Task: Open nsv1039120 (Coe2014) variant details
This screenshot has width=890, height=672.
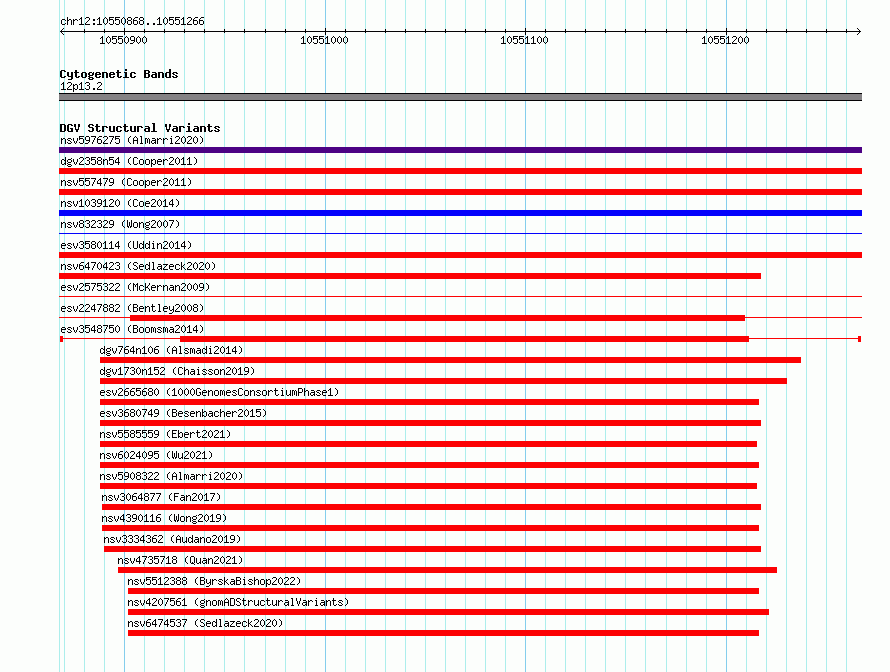Action: (120, 203)
